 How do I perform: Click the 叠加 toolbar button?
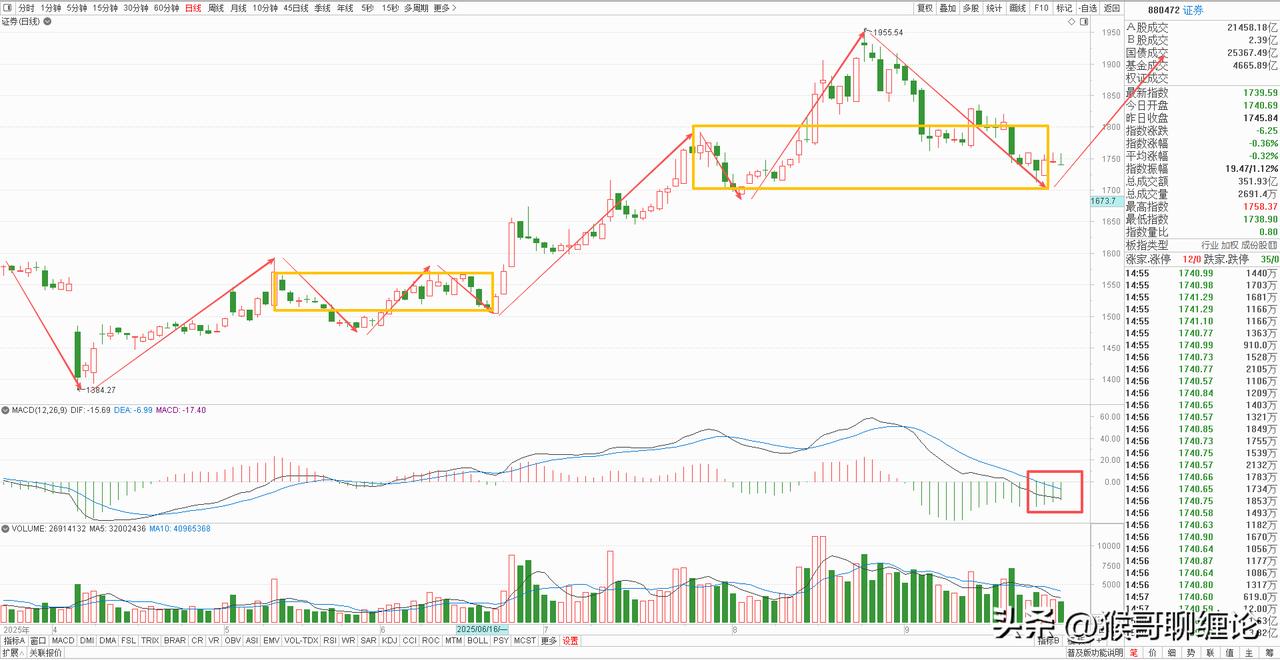pos(948,8)
